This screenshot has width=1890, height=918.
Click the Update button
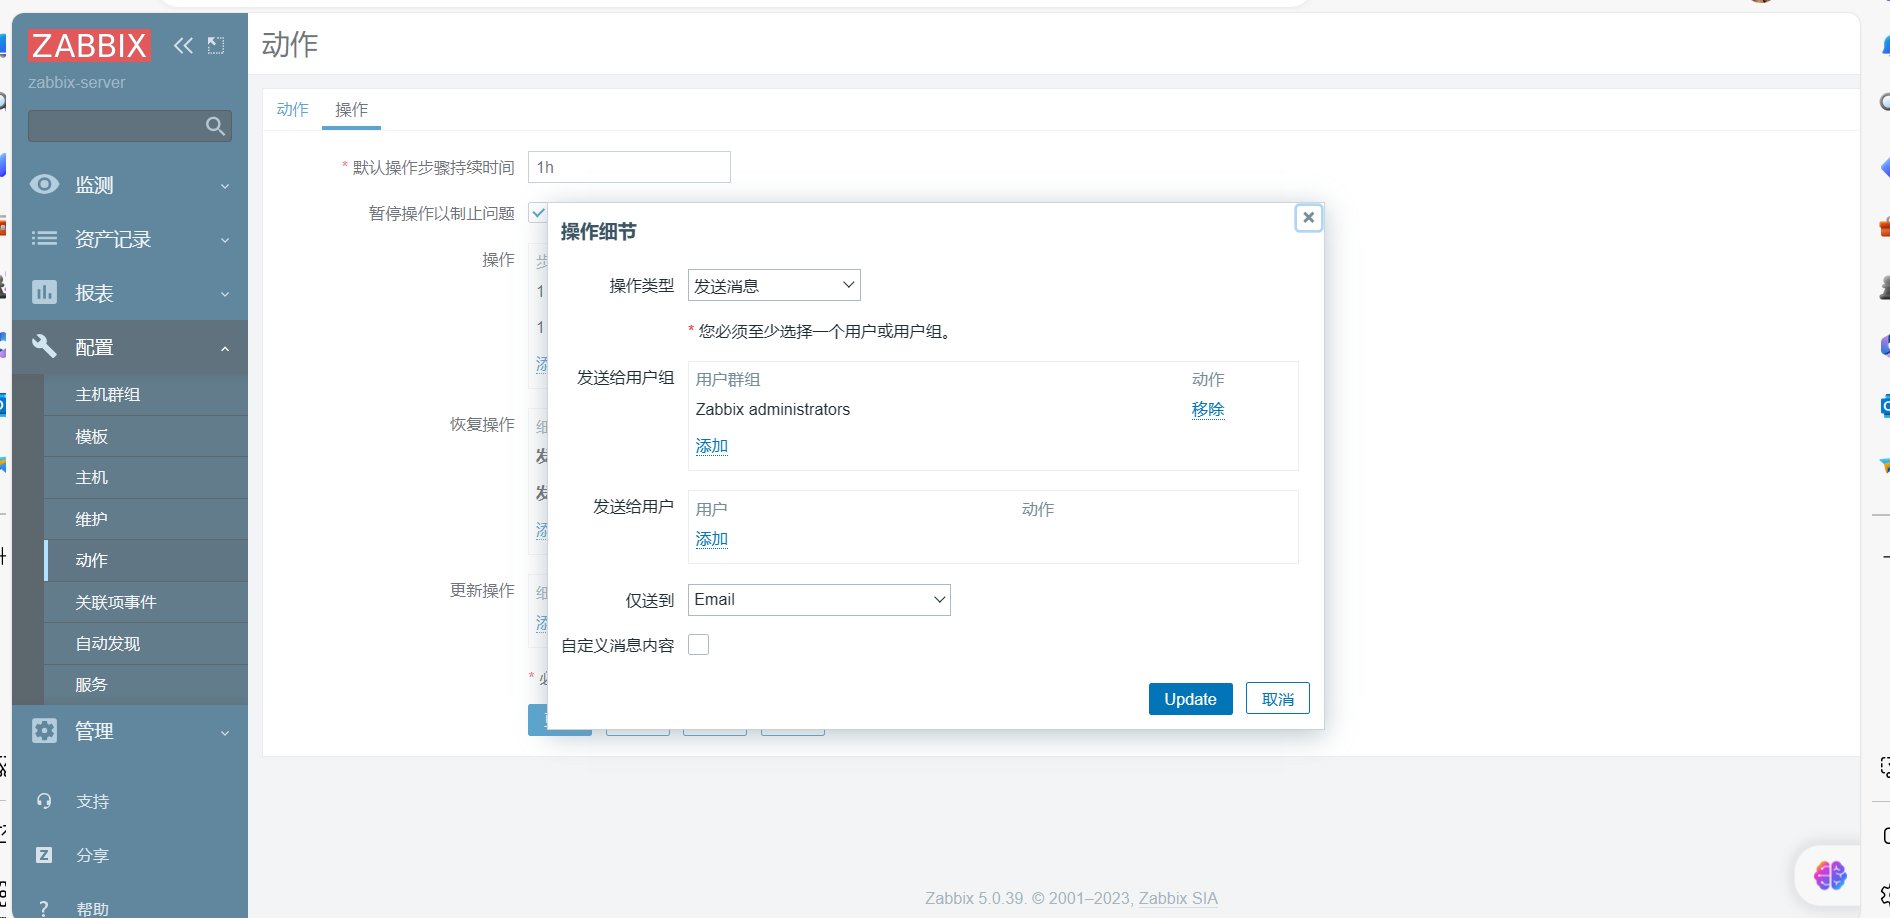[x=1190, y=699]
